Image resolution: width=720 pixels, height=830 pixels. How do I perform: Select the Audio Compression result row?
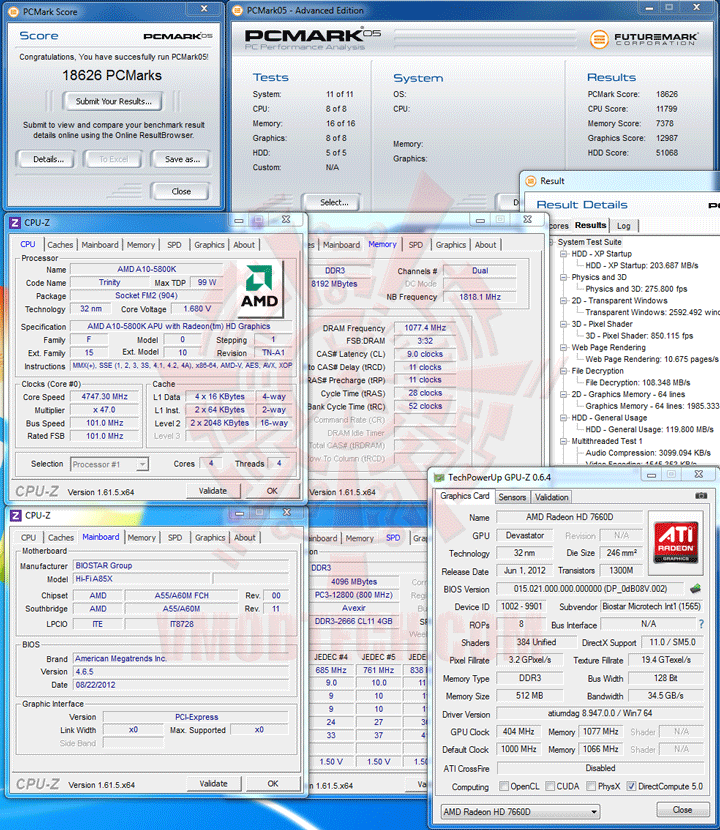point(648,453)
